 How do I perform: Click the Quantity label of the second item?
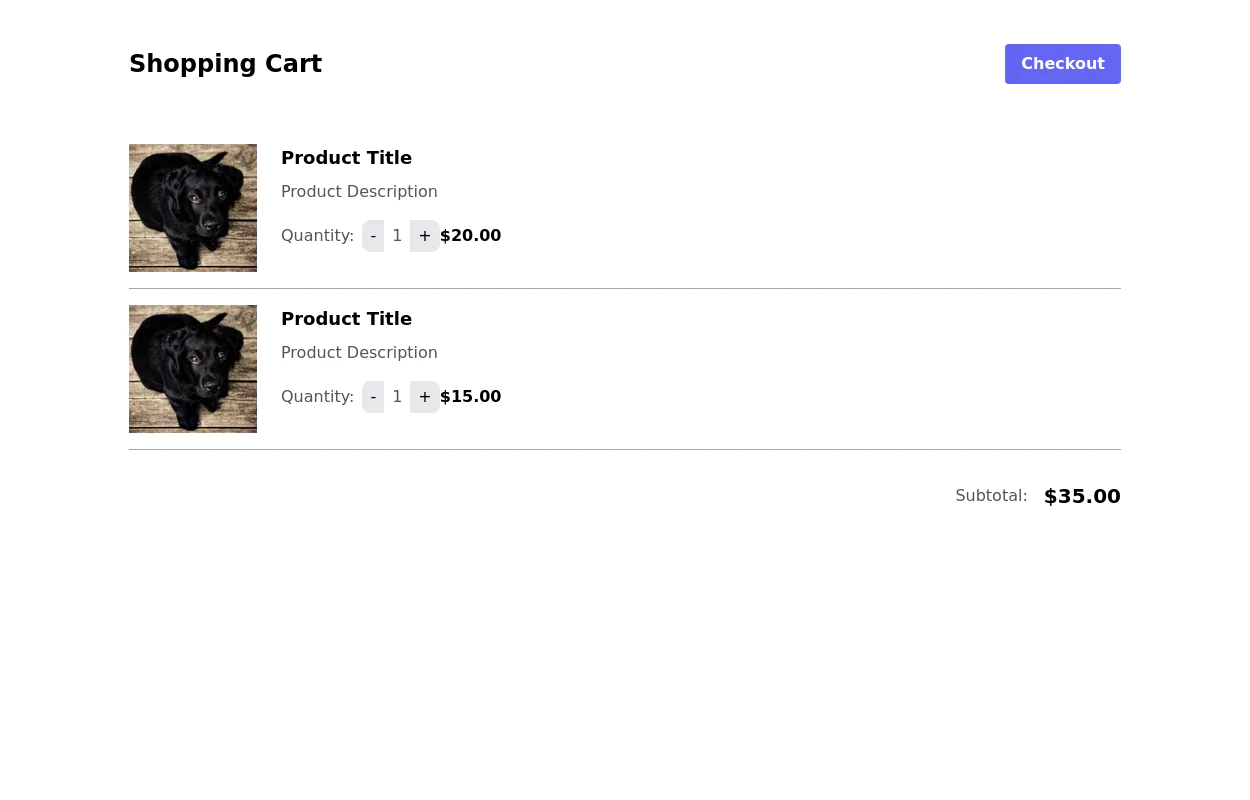[317, 397]
